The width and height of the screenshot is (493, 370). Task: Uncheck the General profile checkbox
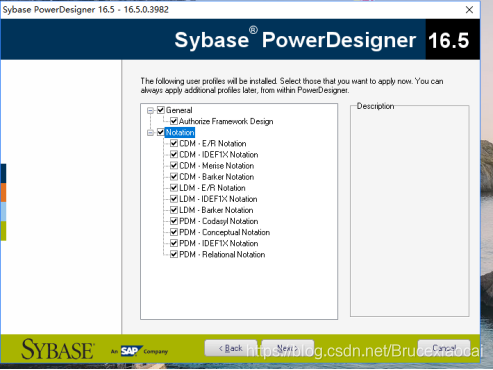point(161,110)
